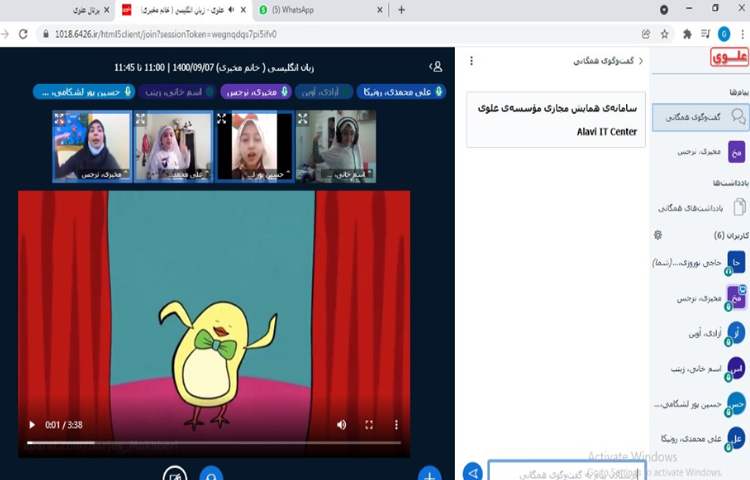Open the گفت‌وگوی همگانی public chat item
Screen dimensions: 750x480
[x=700, y=117]
